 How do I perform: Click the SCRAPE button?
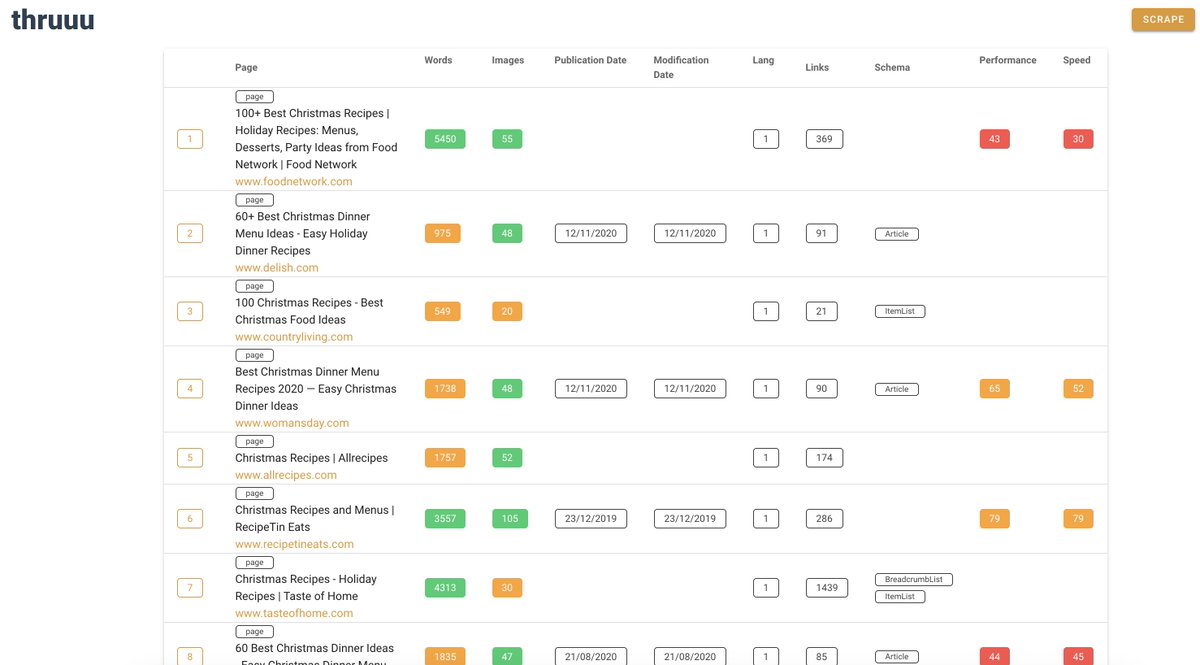1163,20
